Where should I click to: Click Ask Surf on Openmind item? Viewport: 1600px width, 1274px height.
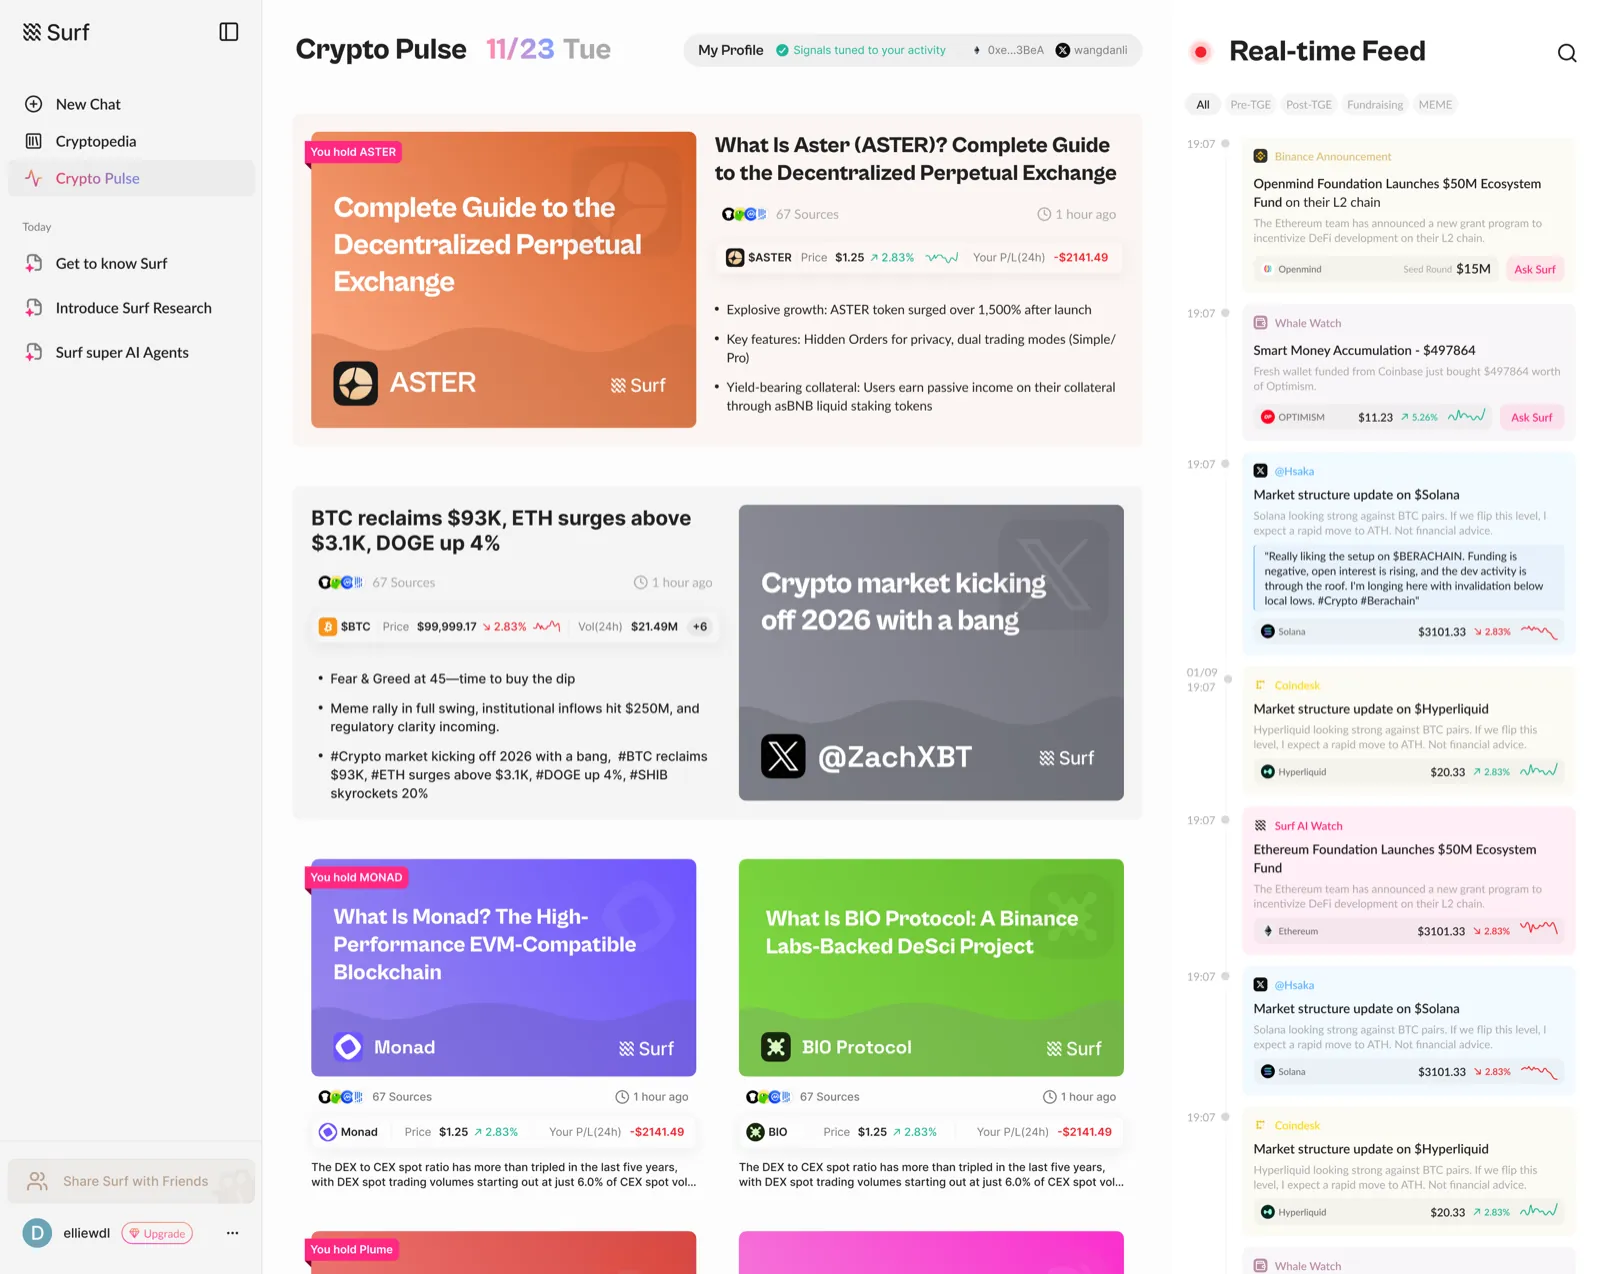(x=1534, y=269)
